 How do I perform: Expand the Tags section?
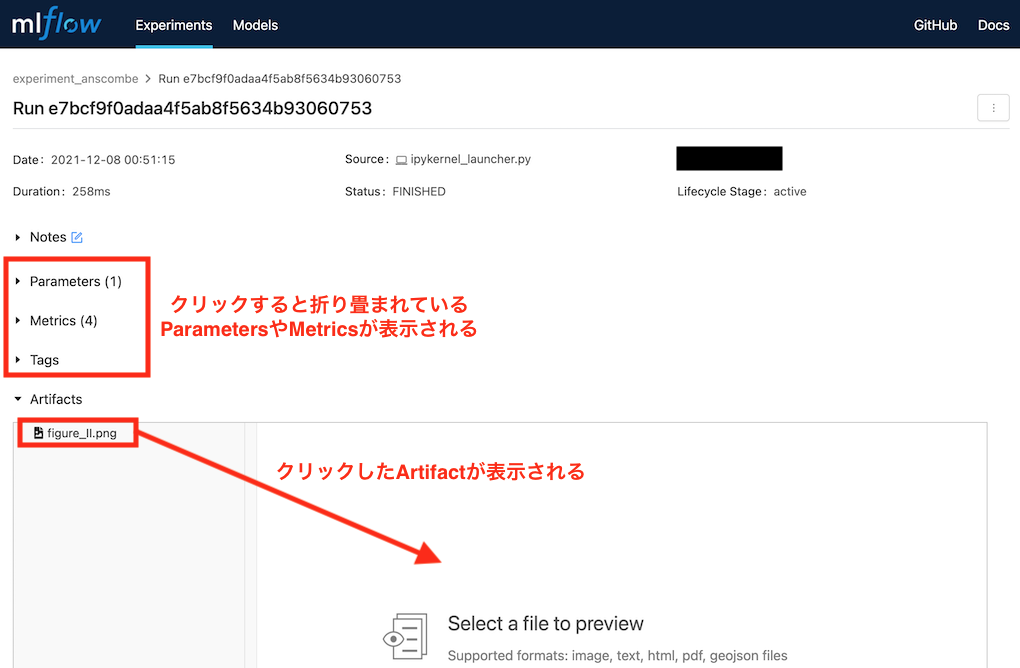pos(43,359)
